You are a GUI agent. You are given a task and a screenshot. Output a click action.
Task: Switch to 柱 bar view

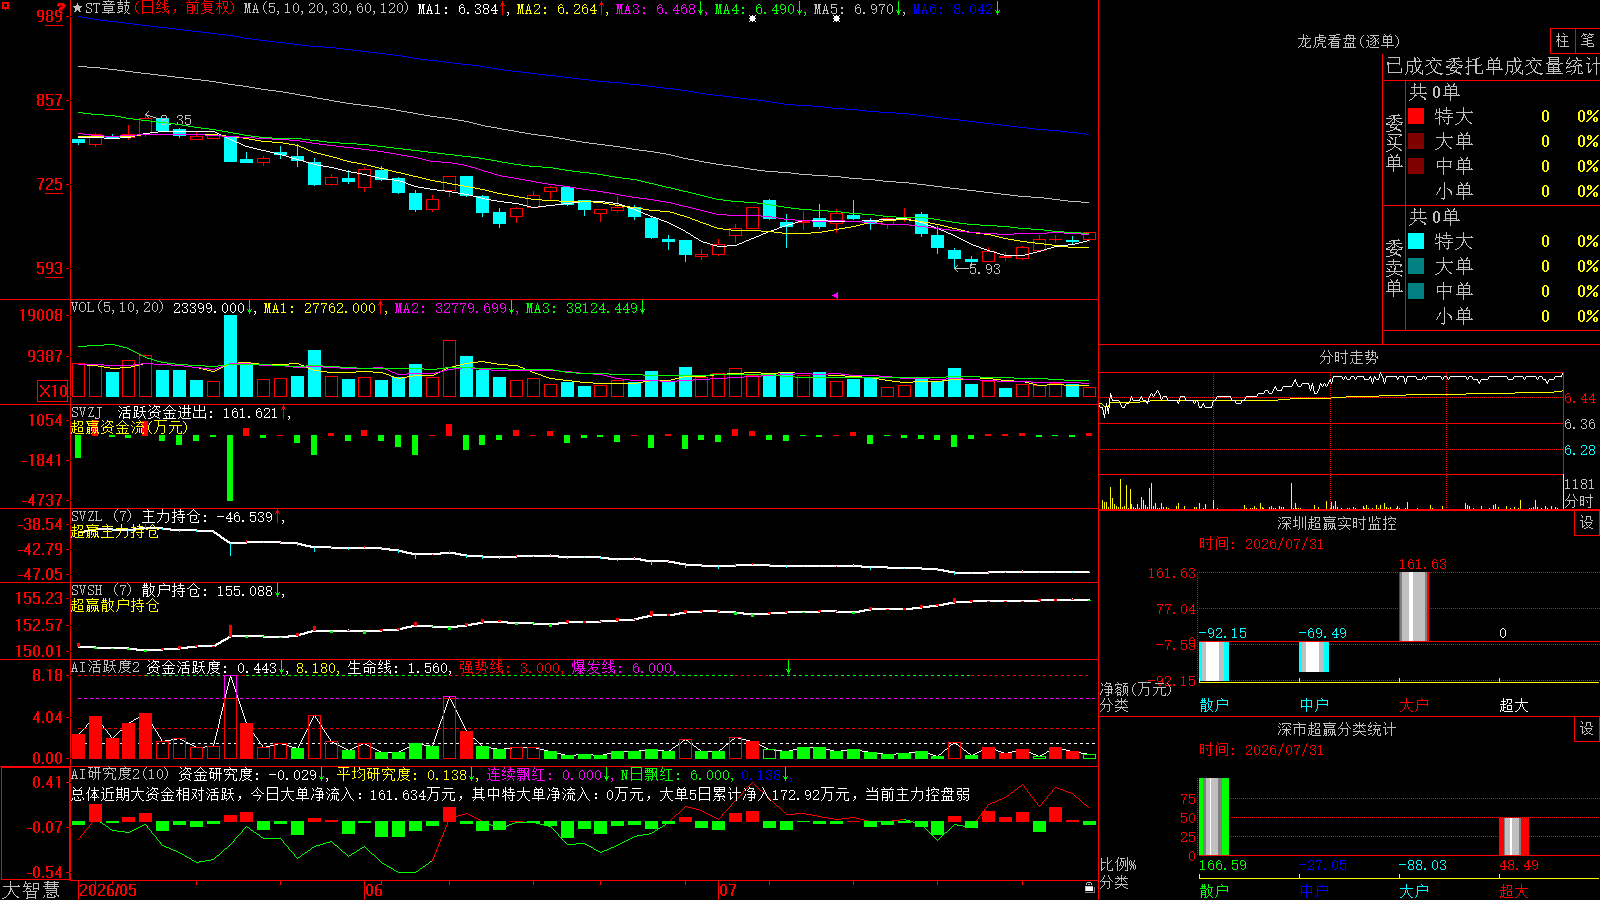(x=1562, y=40)
